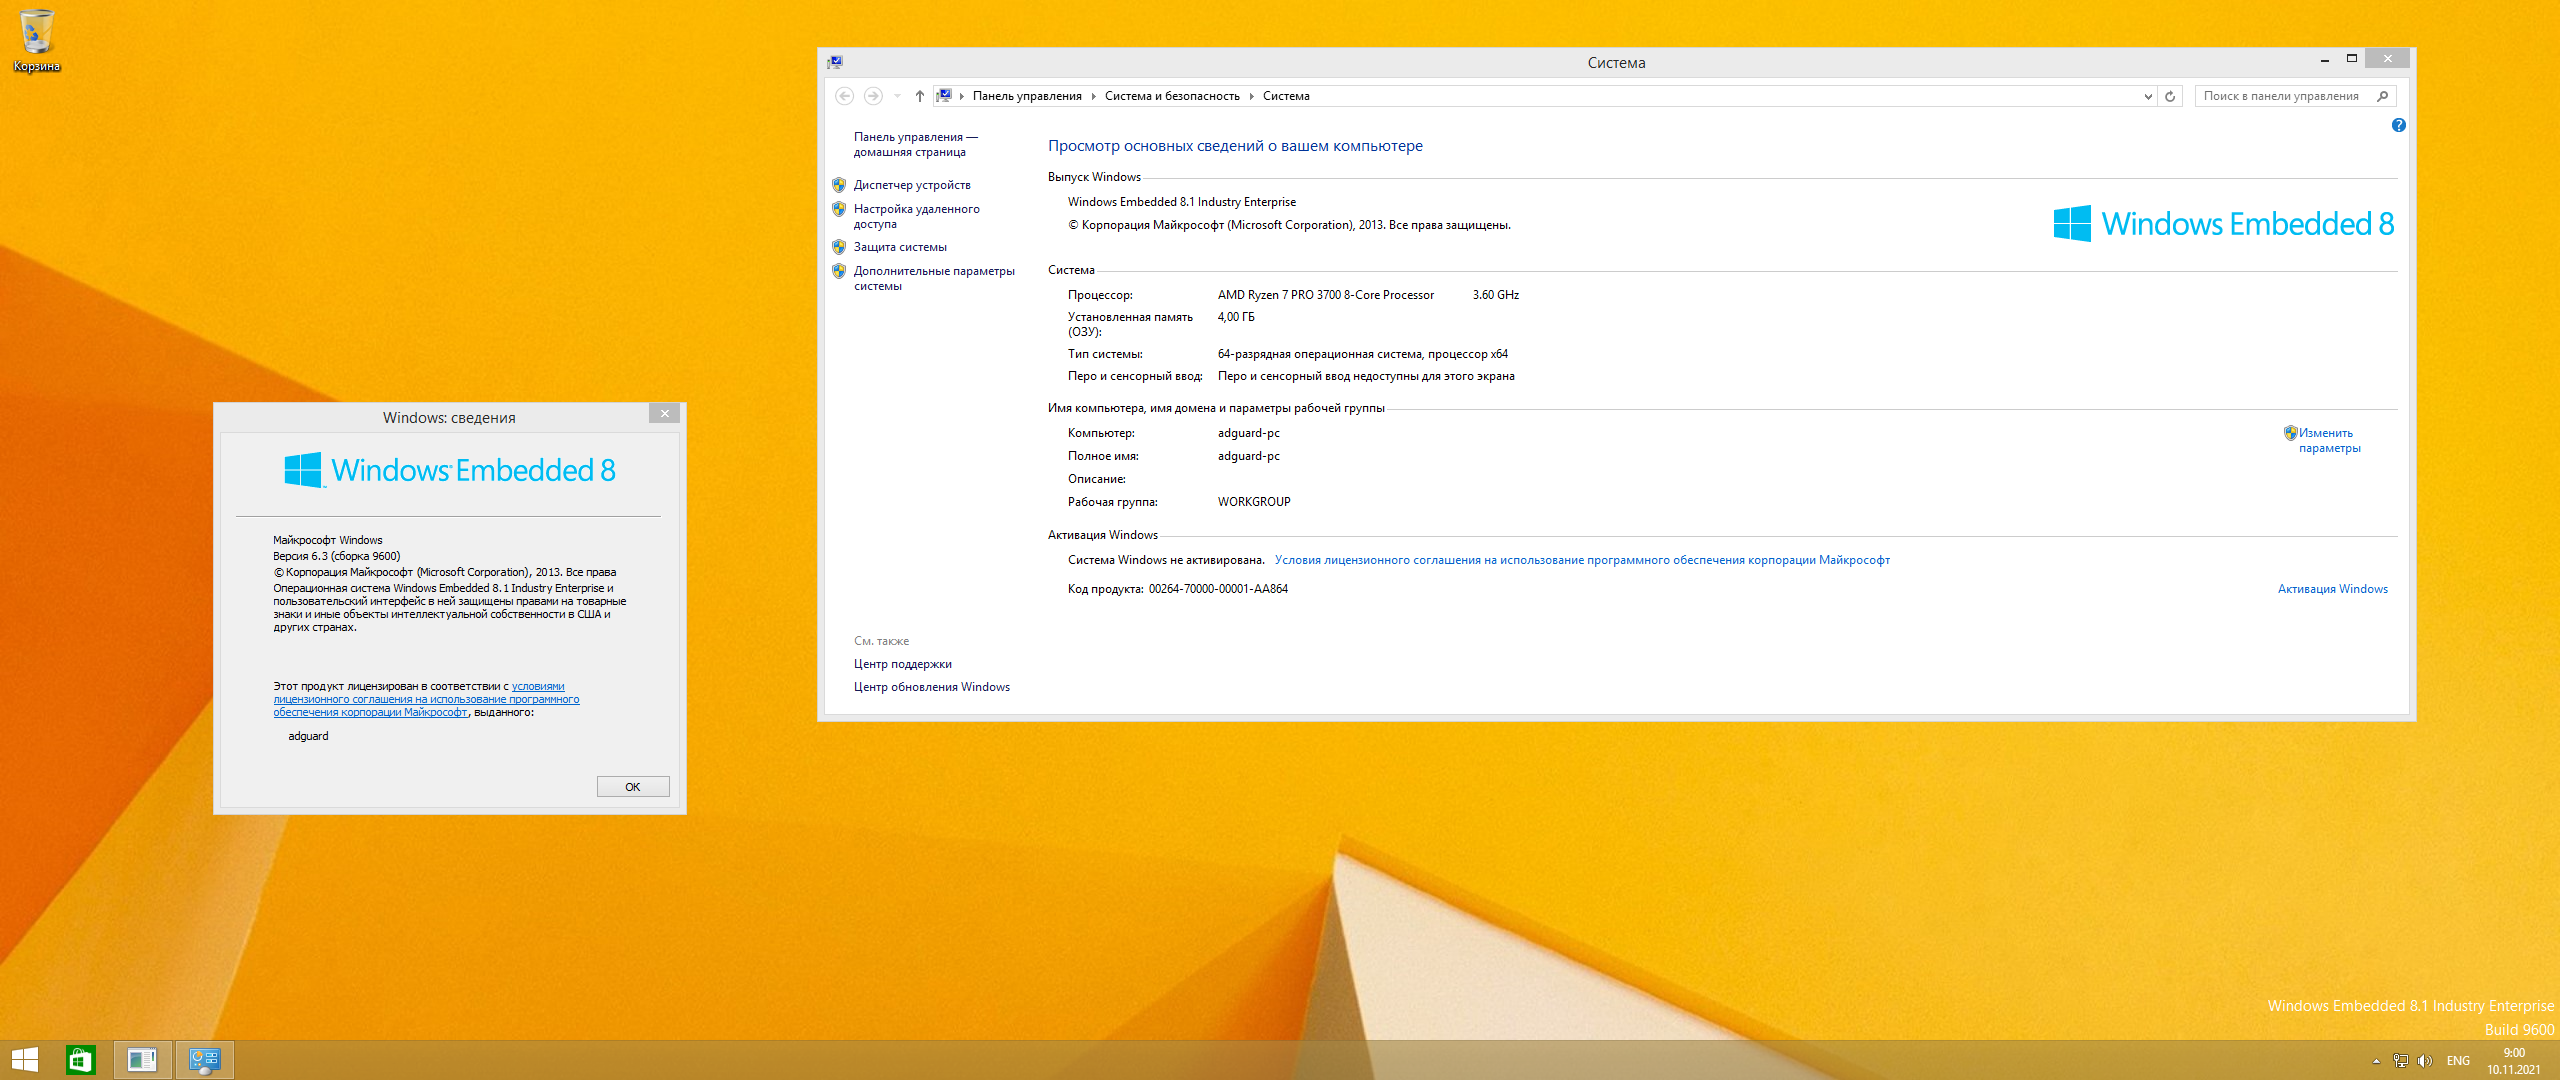Viewport: 2560px width, 1080px height.
Task: Click product ID 00264-70000-00001-AA864 text
Action: [1218, 589]
